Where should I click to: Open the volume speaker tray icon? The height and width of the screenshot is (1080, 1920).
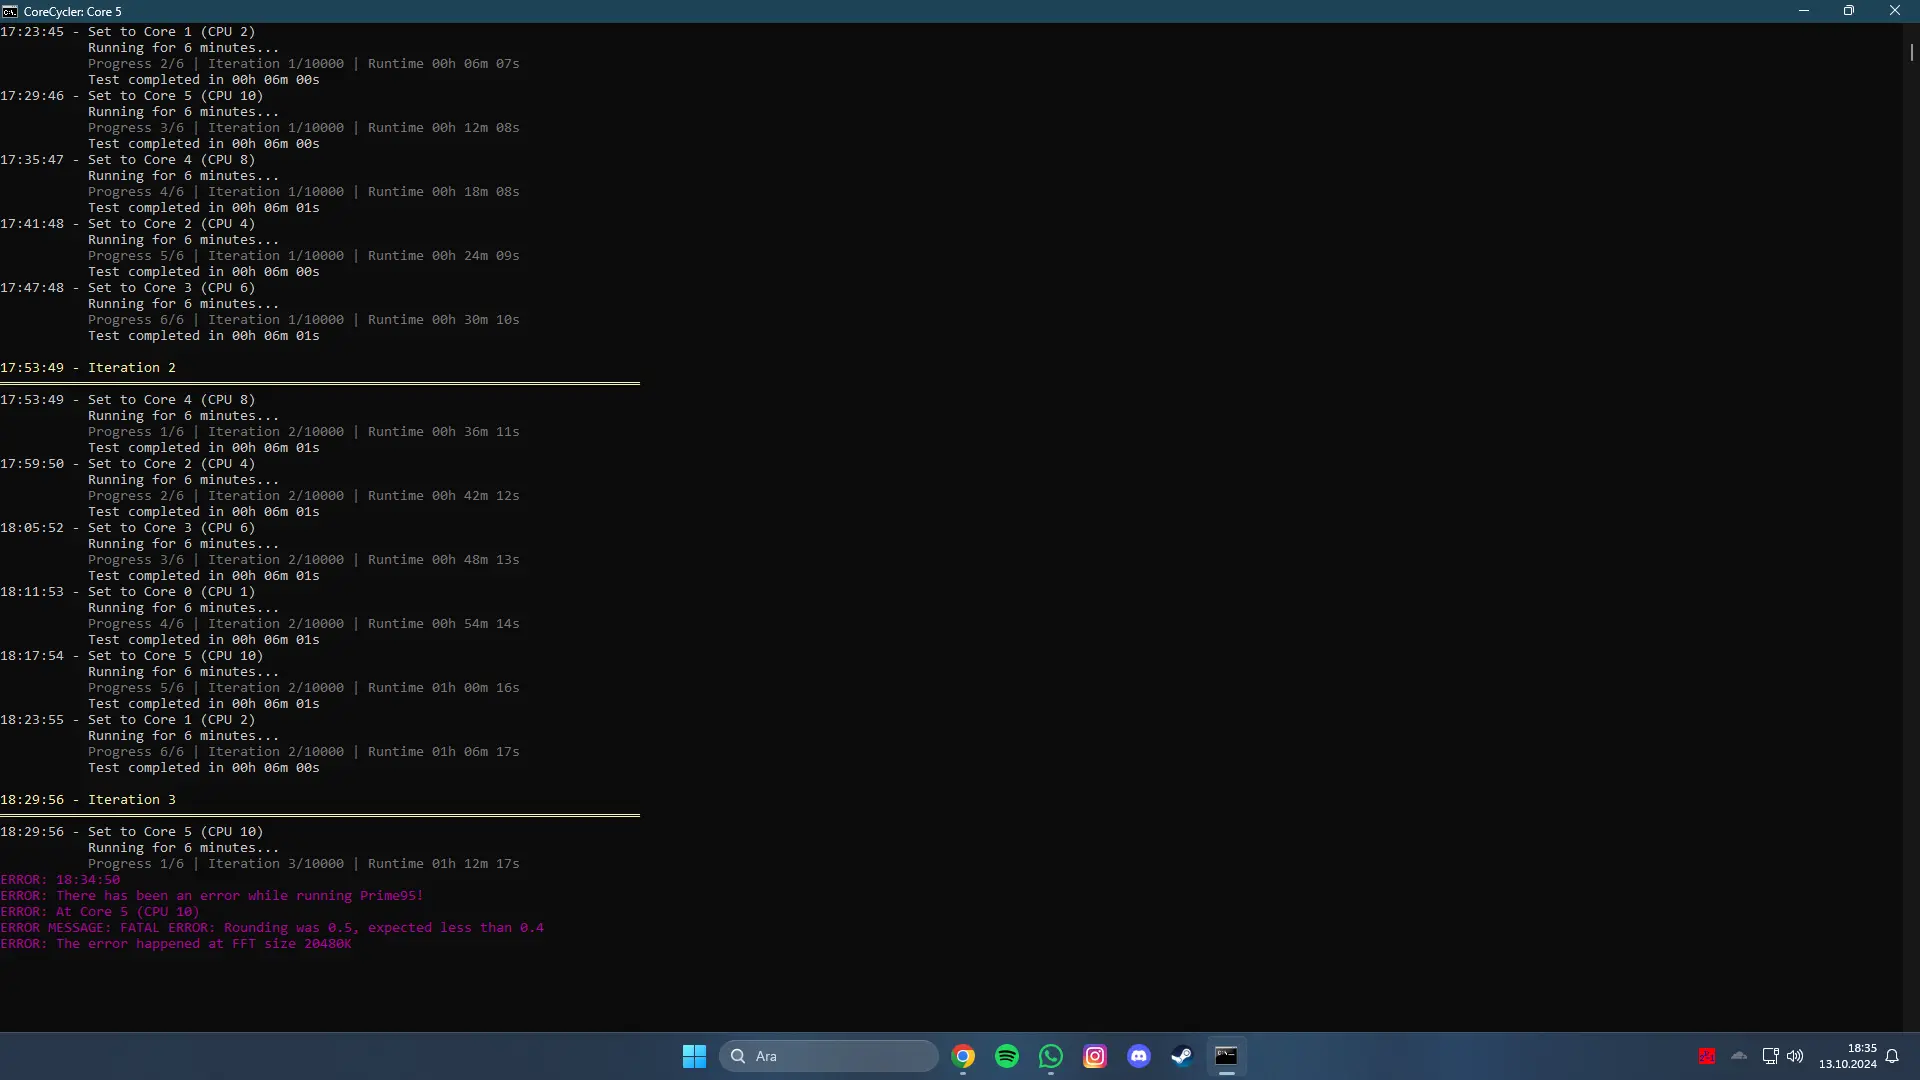[x=1795, y=1056]
